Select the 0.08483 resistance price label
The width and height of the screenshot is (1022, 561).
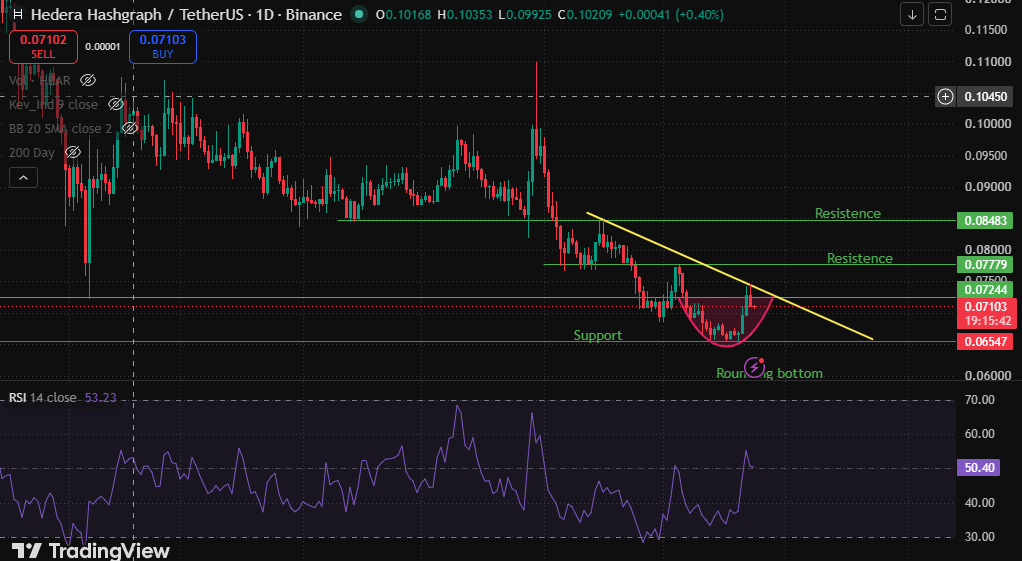coord(986,220)
